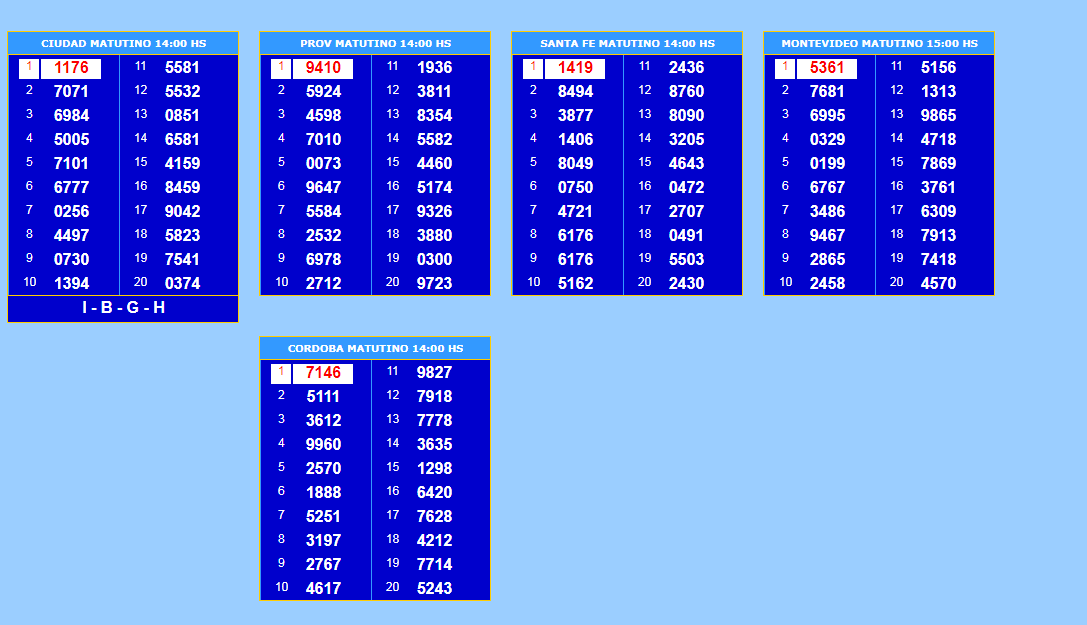Select the CORDOBA MATUTINO 14:00 HS title
The width and height of the screenshot is (1087, 625).
pos(375,349)
